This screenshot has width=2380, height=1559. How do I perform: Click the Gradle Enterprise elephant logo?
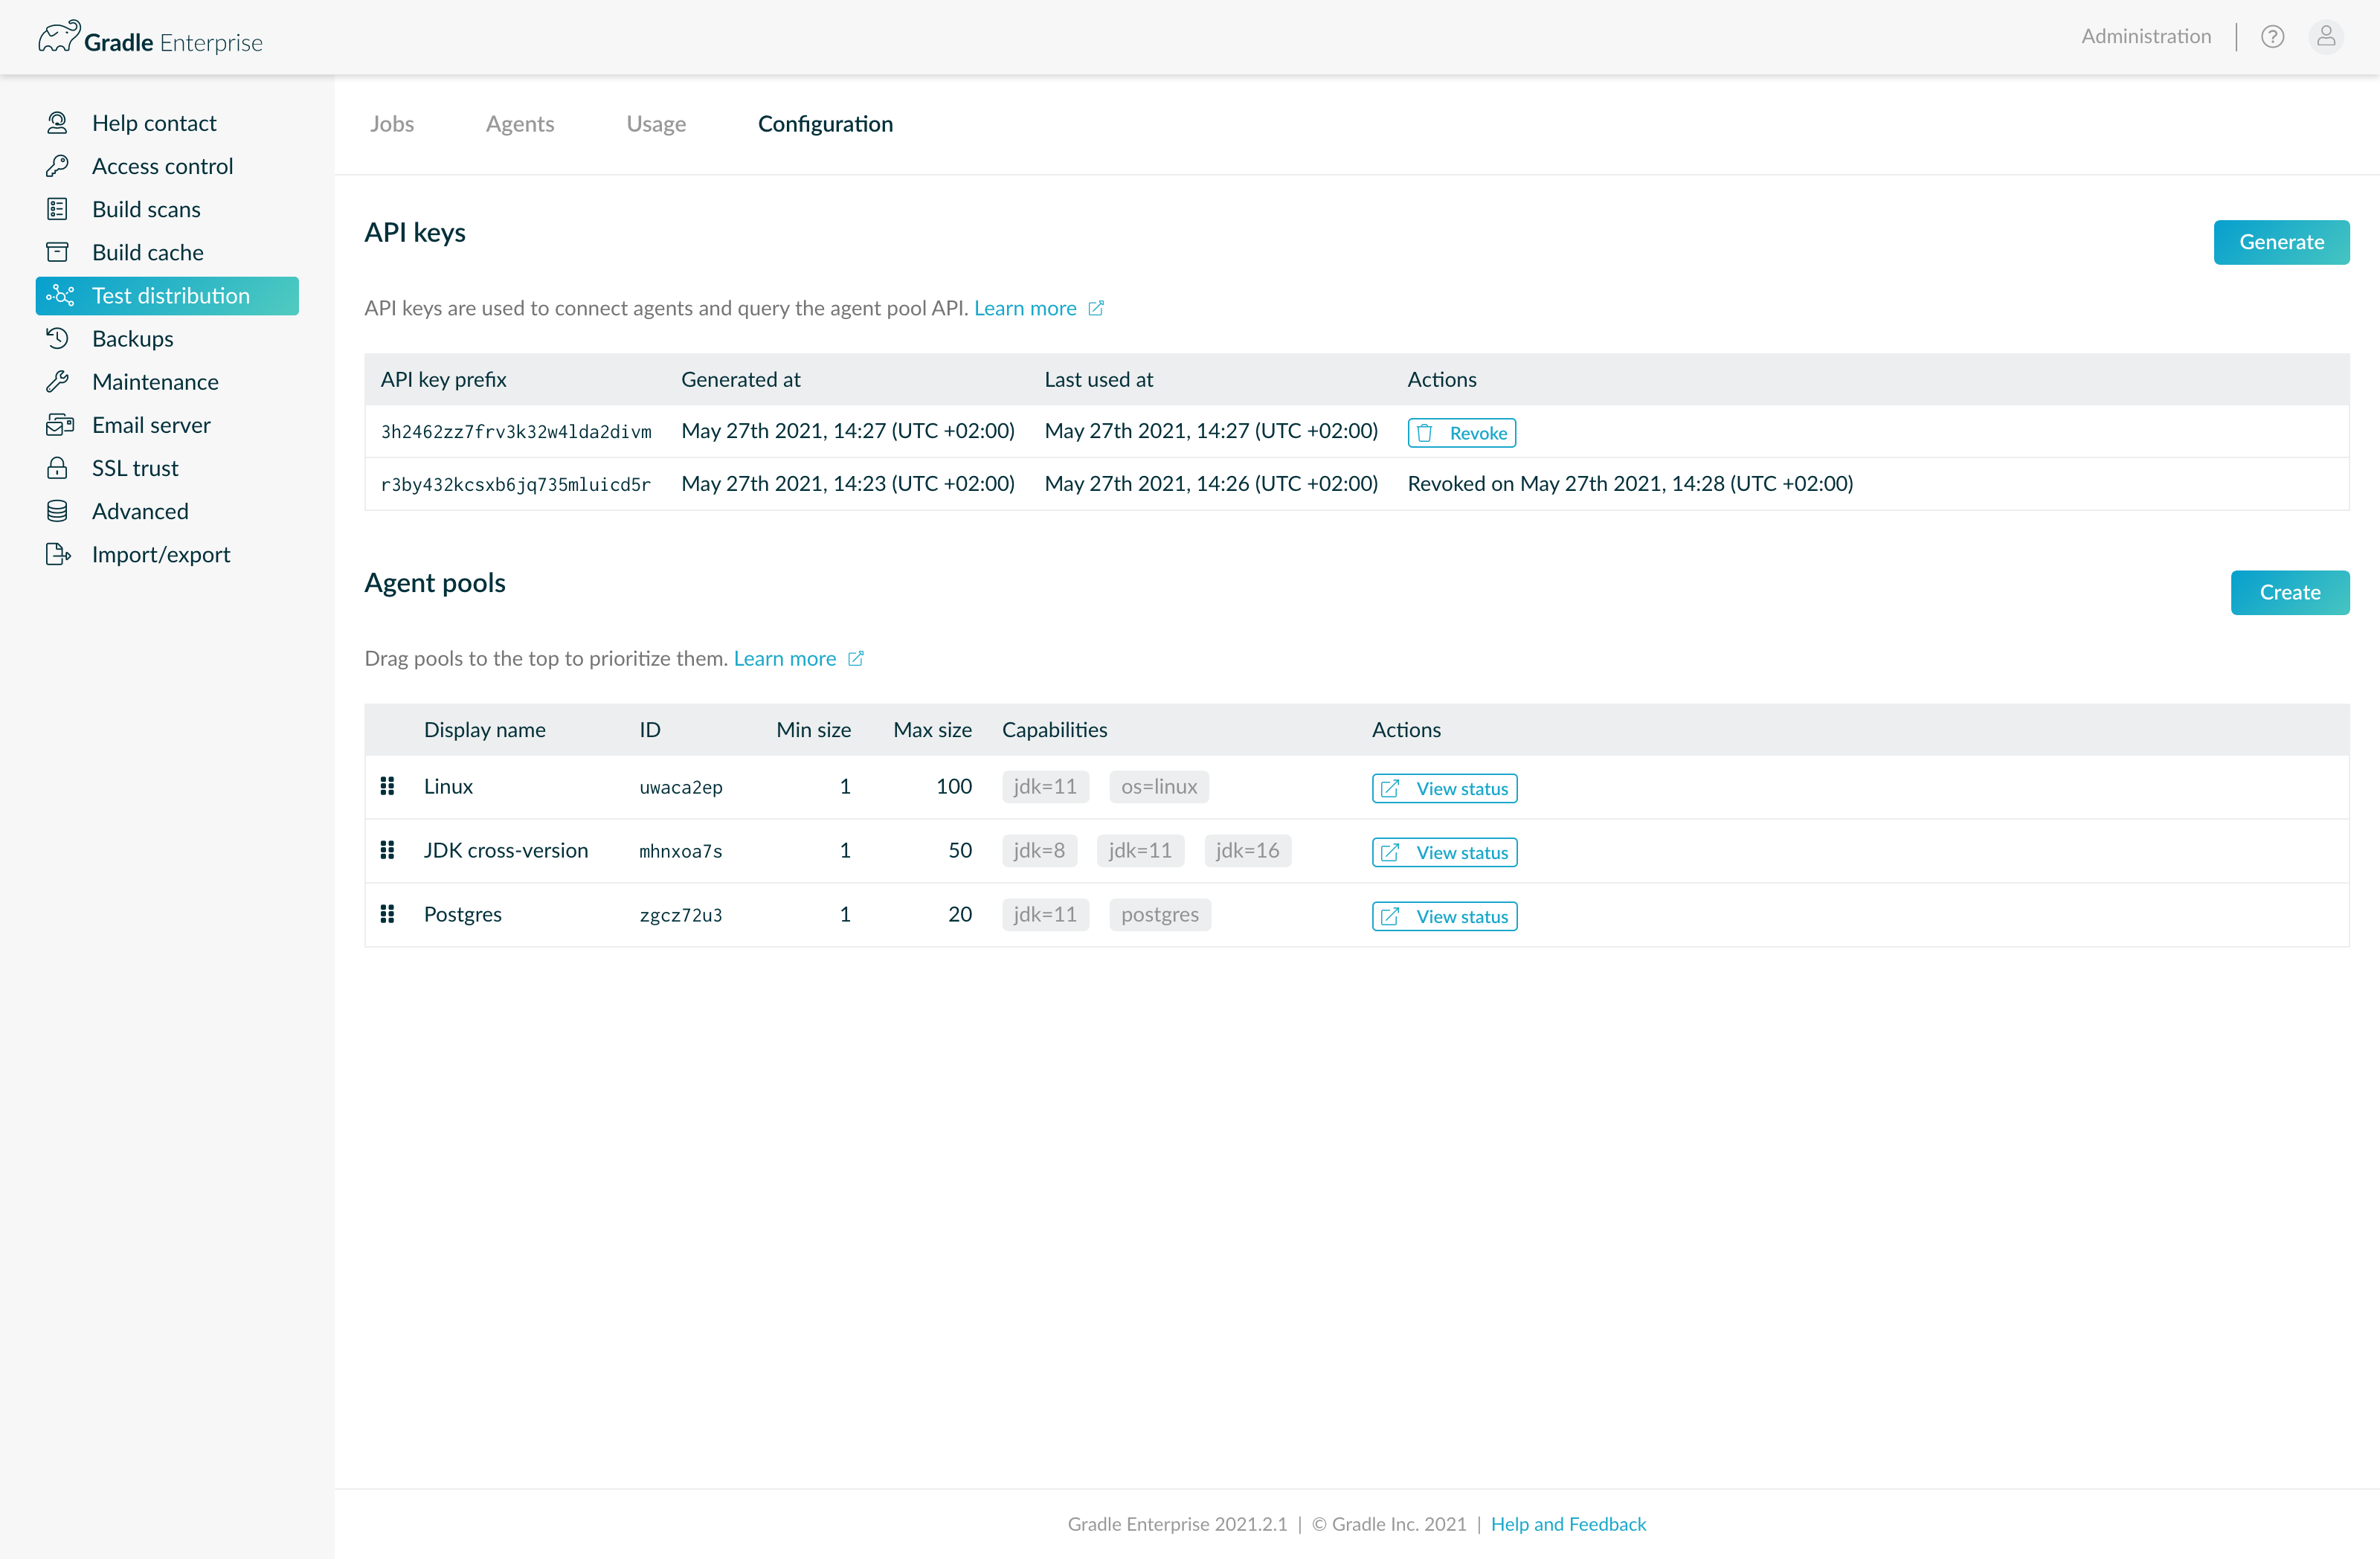[59, 36]
